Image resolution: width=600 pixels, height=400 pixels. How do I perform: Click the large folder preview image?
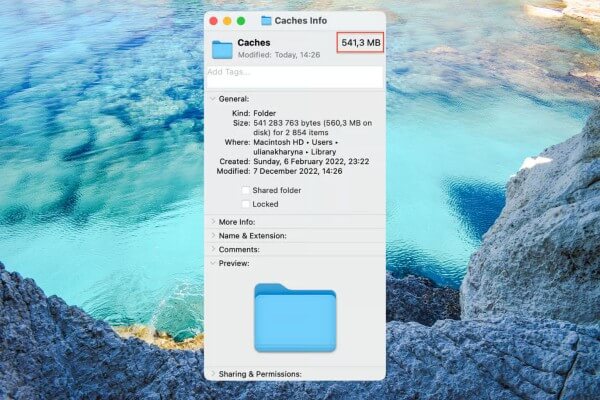point(295,317)
